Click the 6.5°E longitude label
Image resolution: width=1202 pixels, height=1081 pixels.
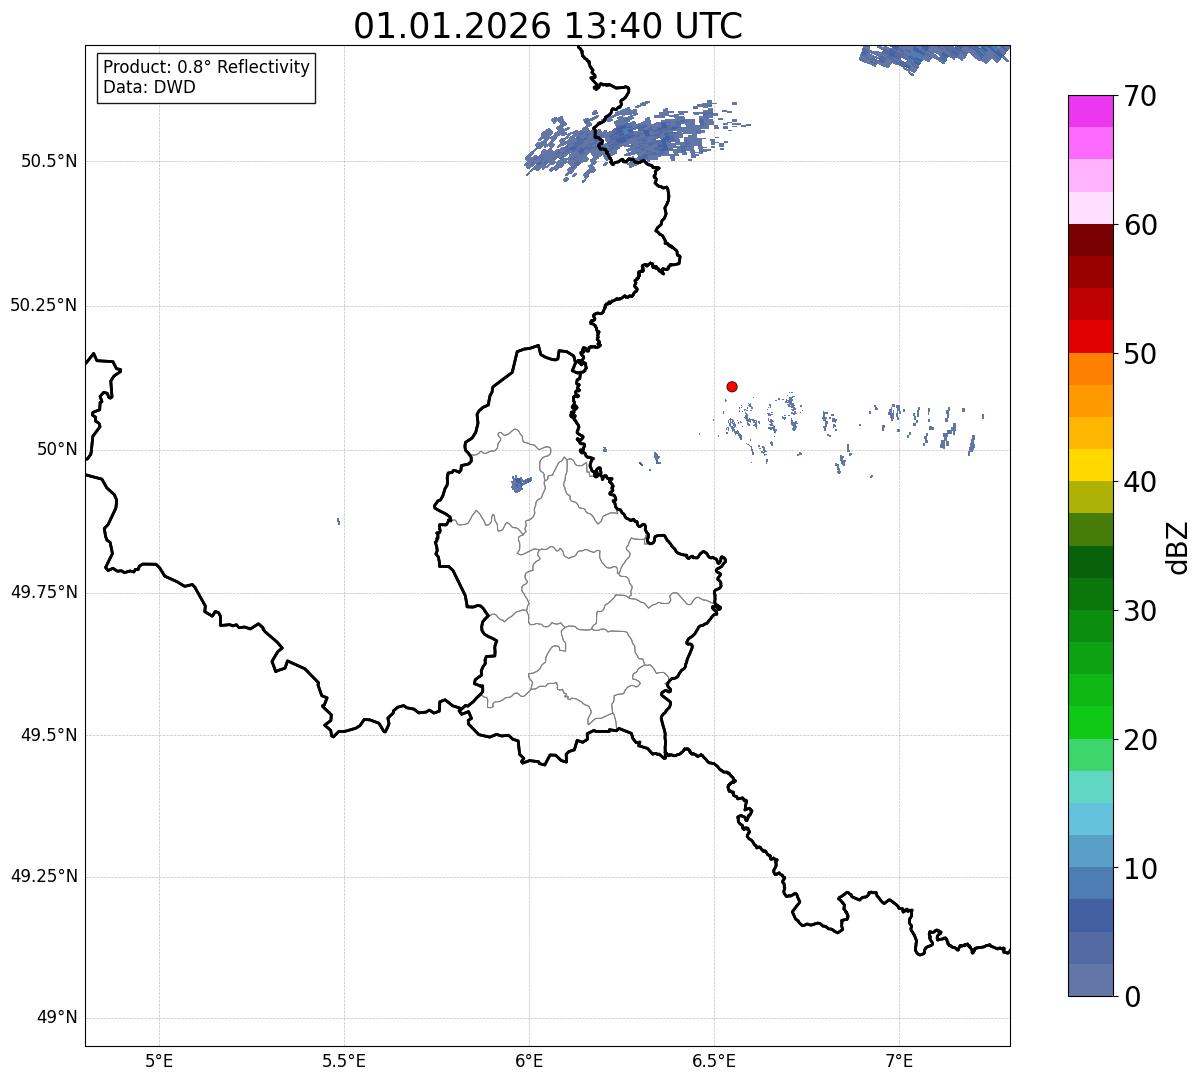click(x=714, y=1060)
